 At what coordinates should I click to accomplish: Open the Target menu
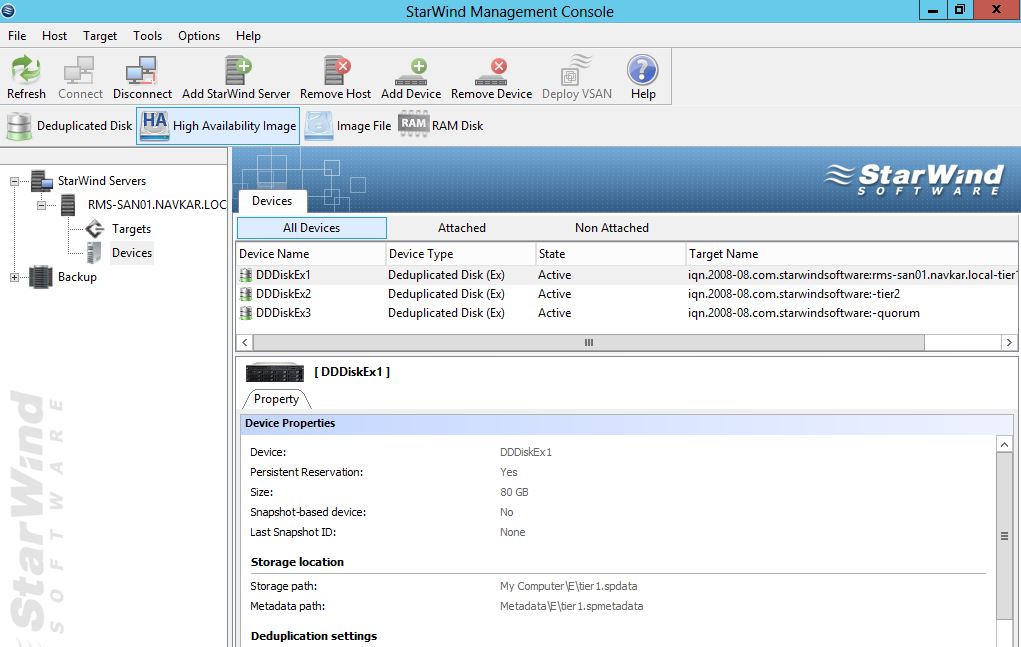point(100,36)
